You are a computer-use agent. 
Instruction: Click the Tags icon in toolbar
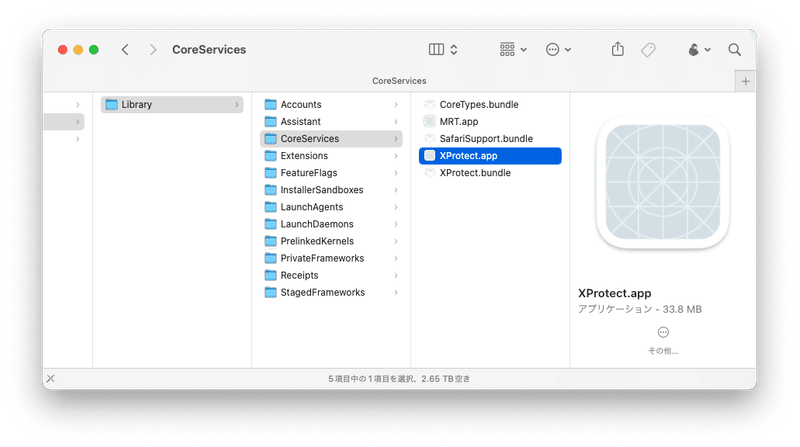point(648,49)
